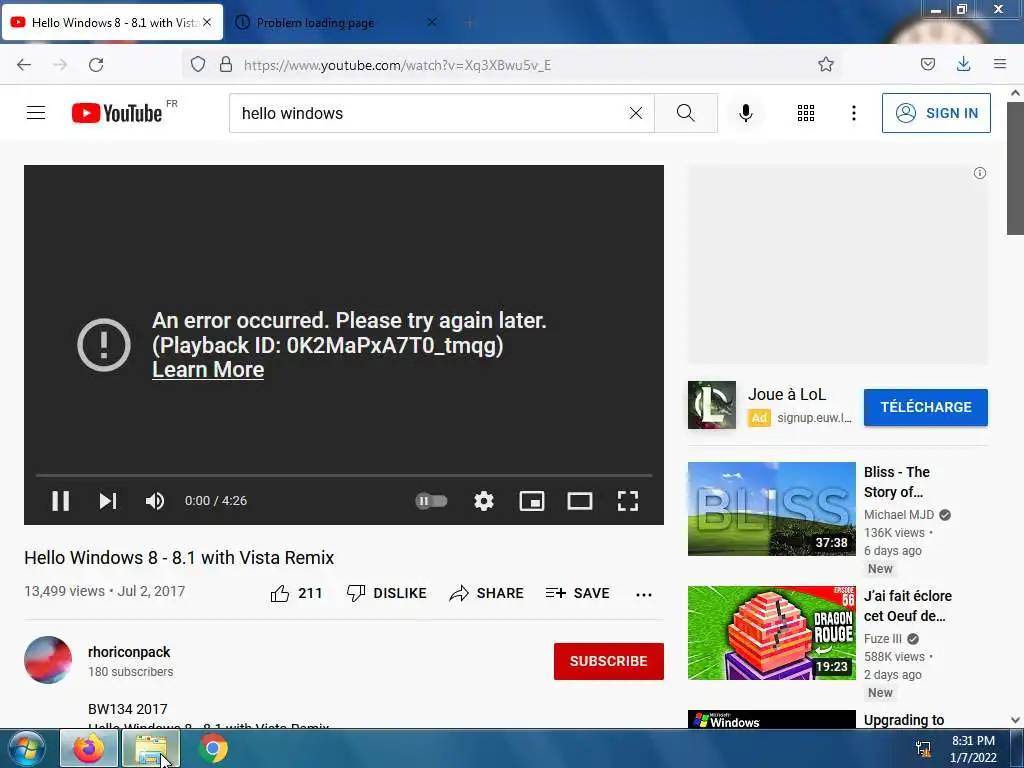
Task: Pause the video
Action: click(x=61, y=501)
